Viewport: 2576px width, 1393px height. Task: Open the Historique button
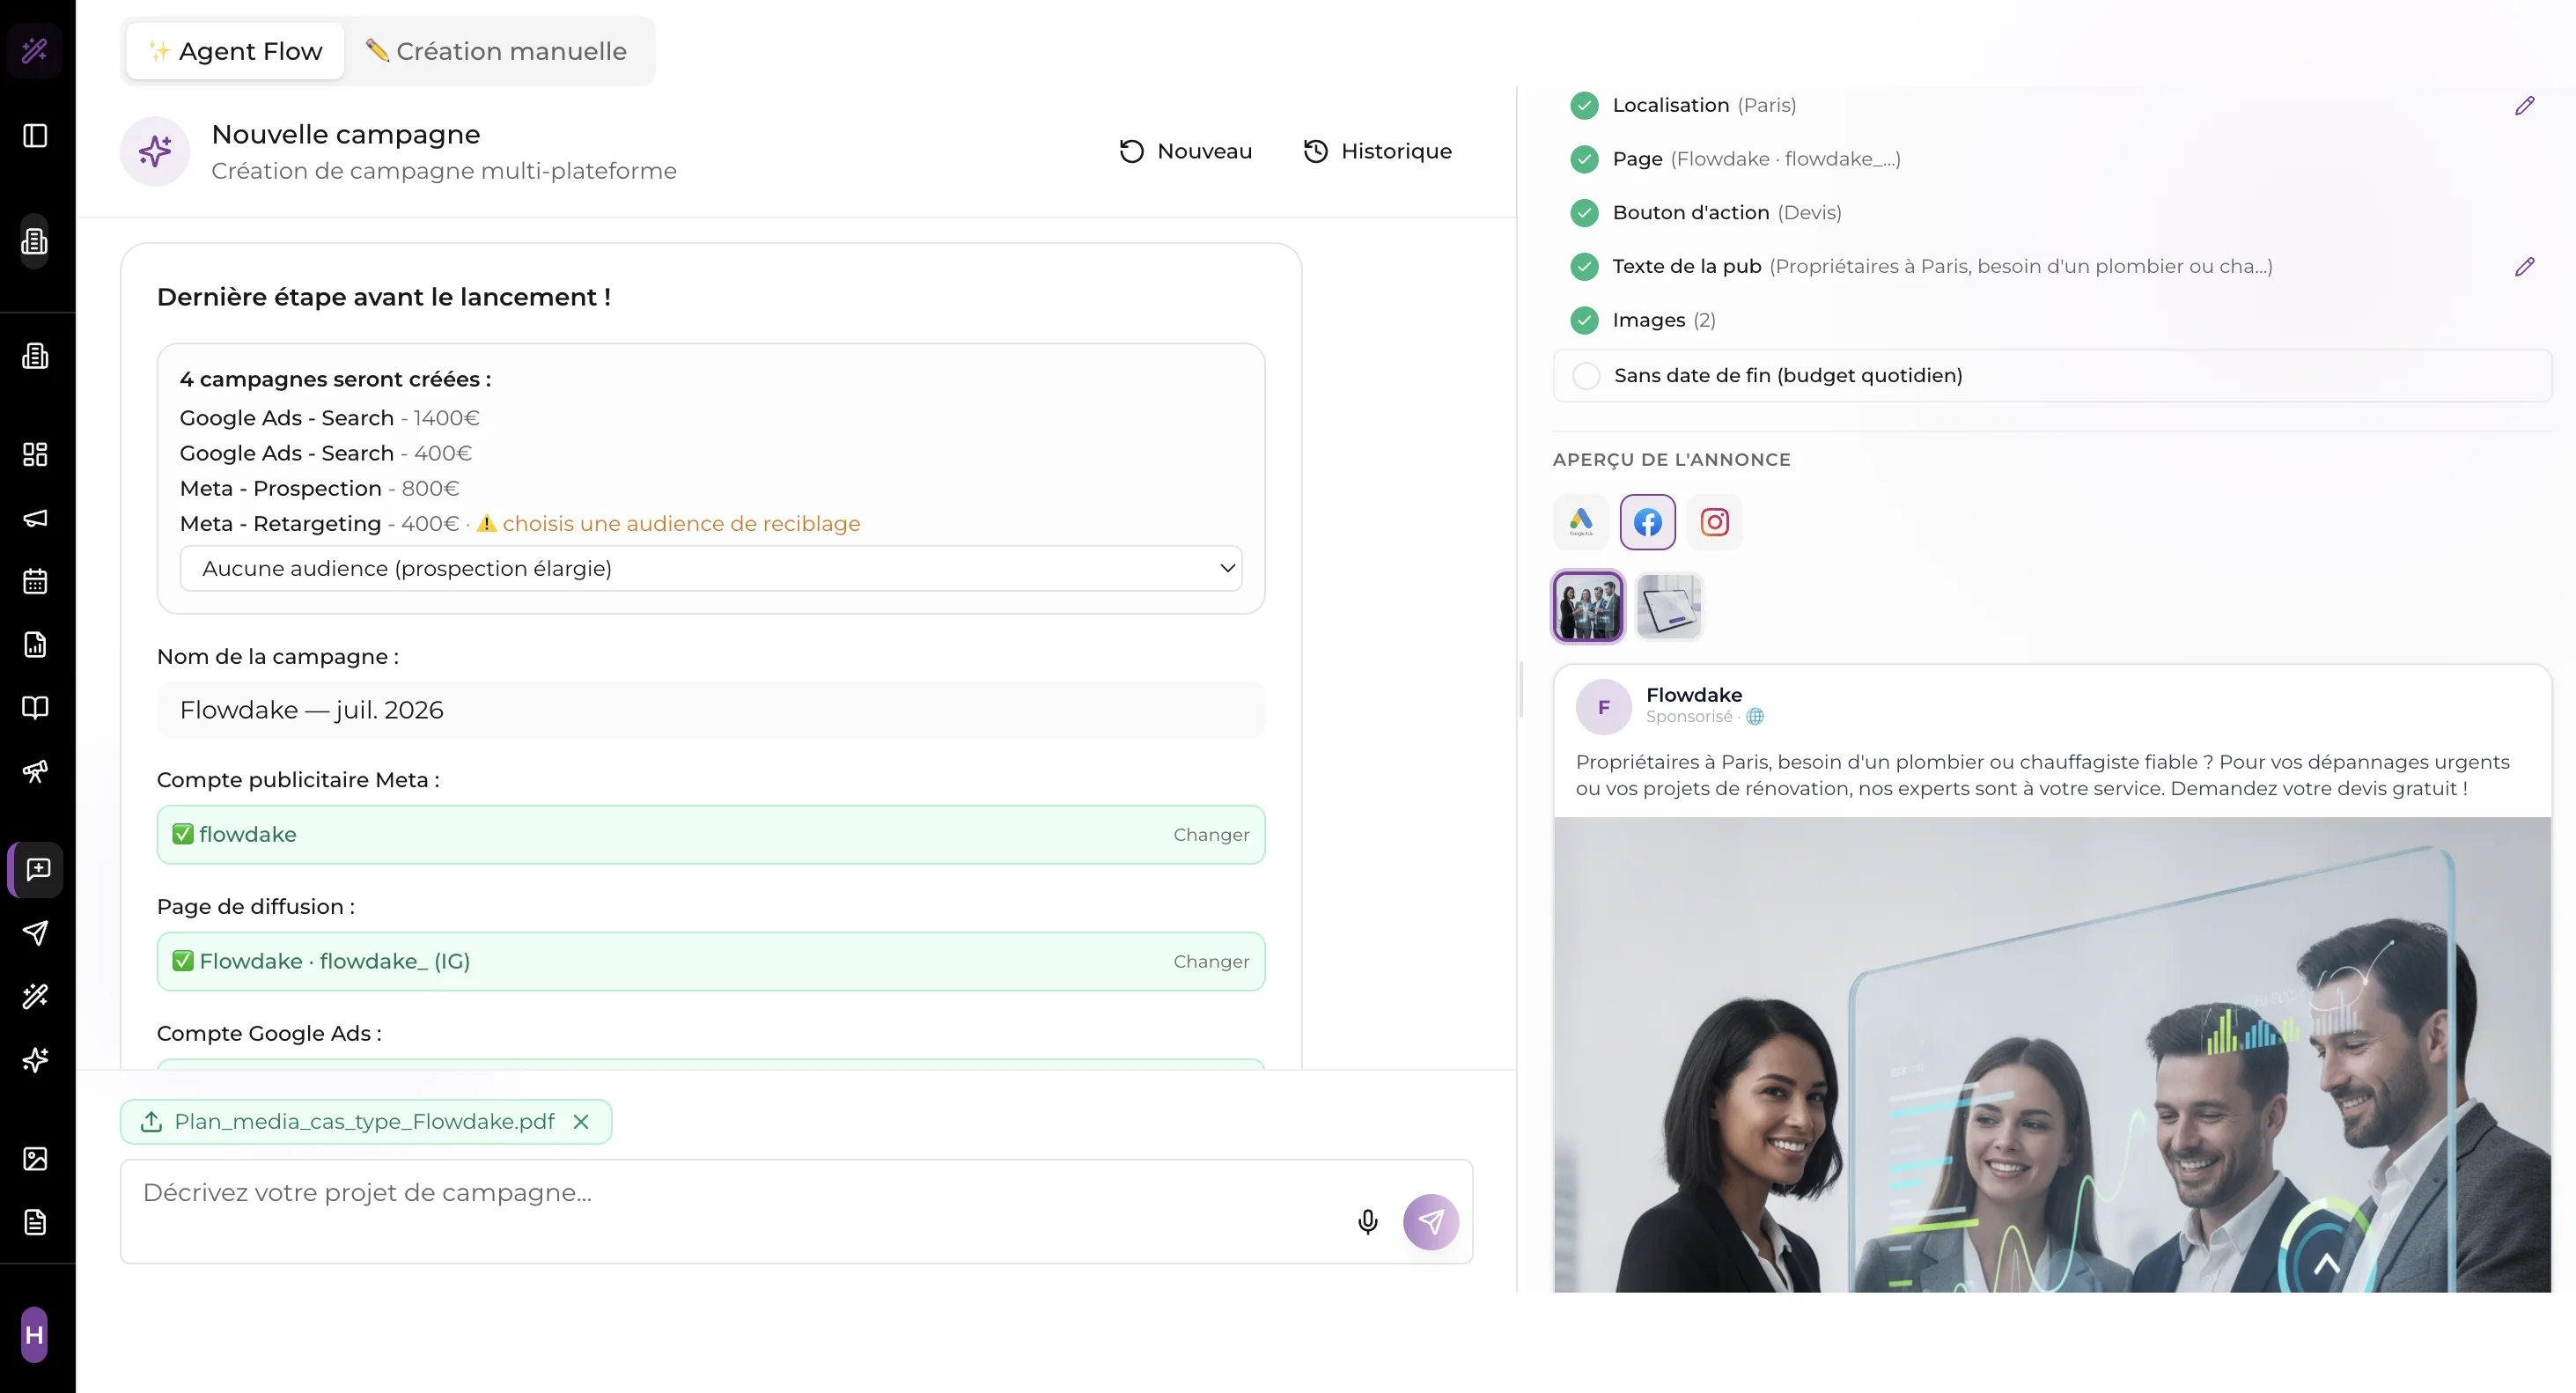pyautogui.click(x=1378, y=151)
